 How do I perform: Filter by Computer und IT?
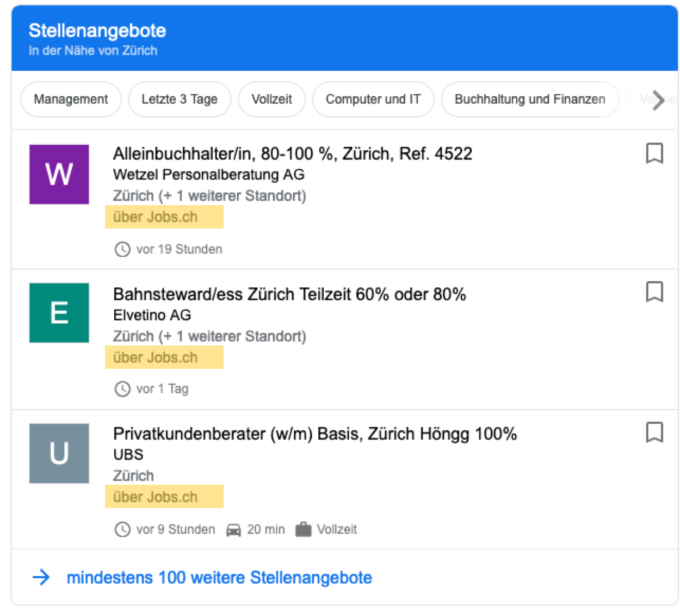[373, 99]
